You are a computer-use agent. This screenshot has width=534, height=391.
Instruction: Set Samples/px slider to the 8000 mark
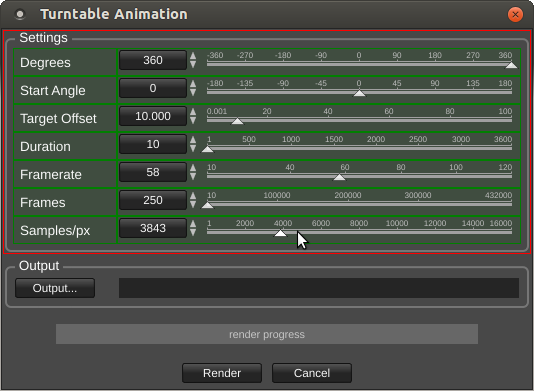click(x=359, y=232)
